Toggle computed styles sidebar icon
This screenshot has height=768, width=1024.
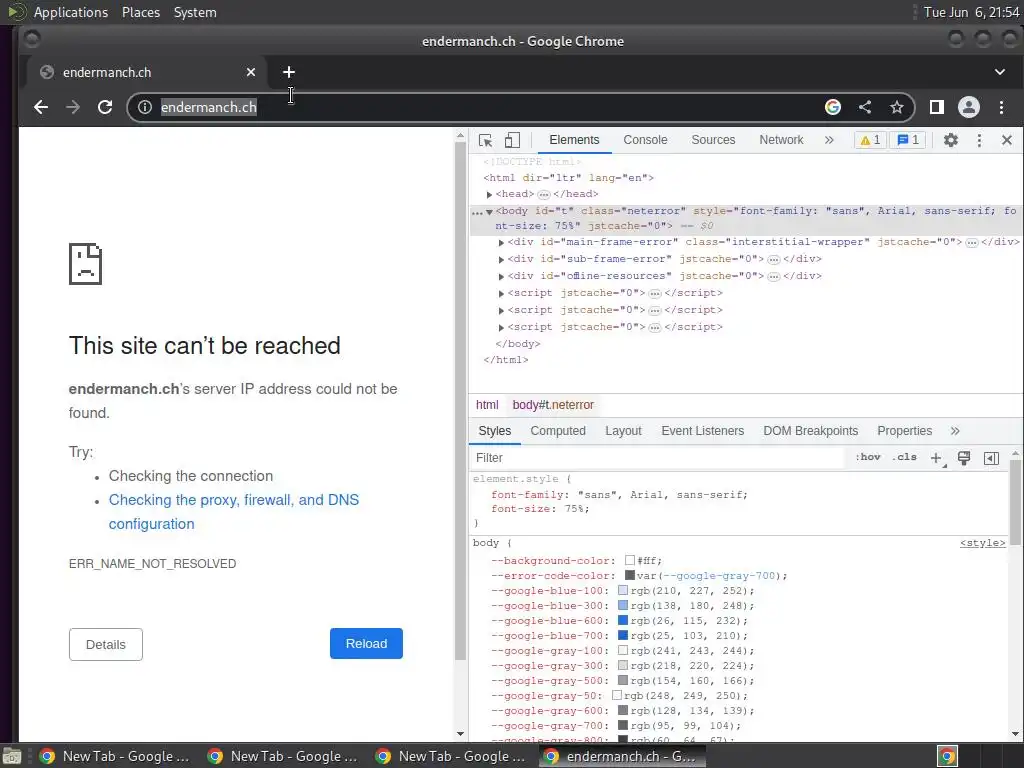coord(991,458)
